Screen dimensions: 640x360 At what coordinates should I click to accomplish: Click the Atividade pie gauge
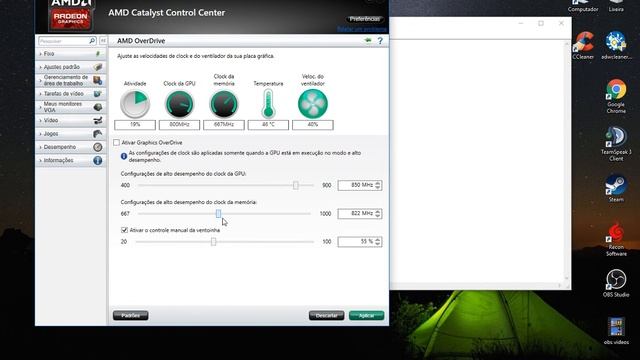(x=135, y=104)
